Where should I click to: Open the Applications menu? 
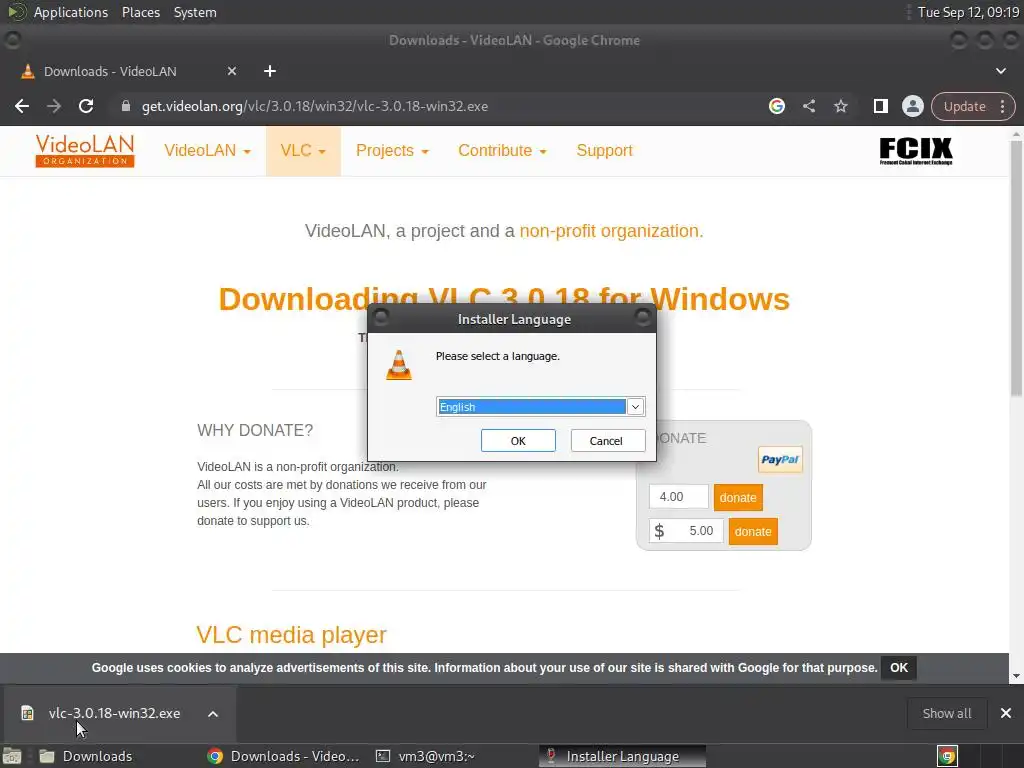(71, 12)
